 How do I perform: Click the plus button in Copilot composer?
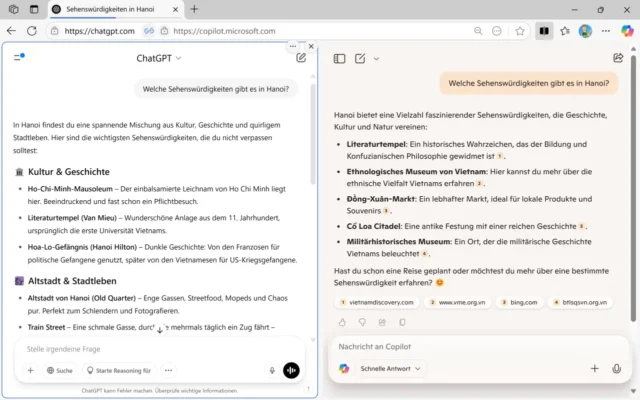coord(595,369)
